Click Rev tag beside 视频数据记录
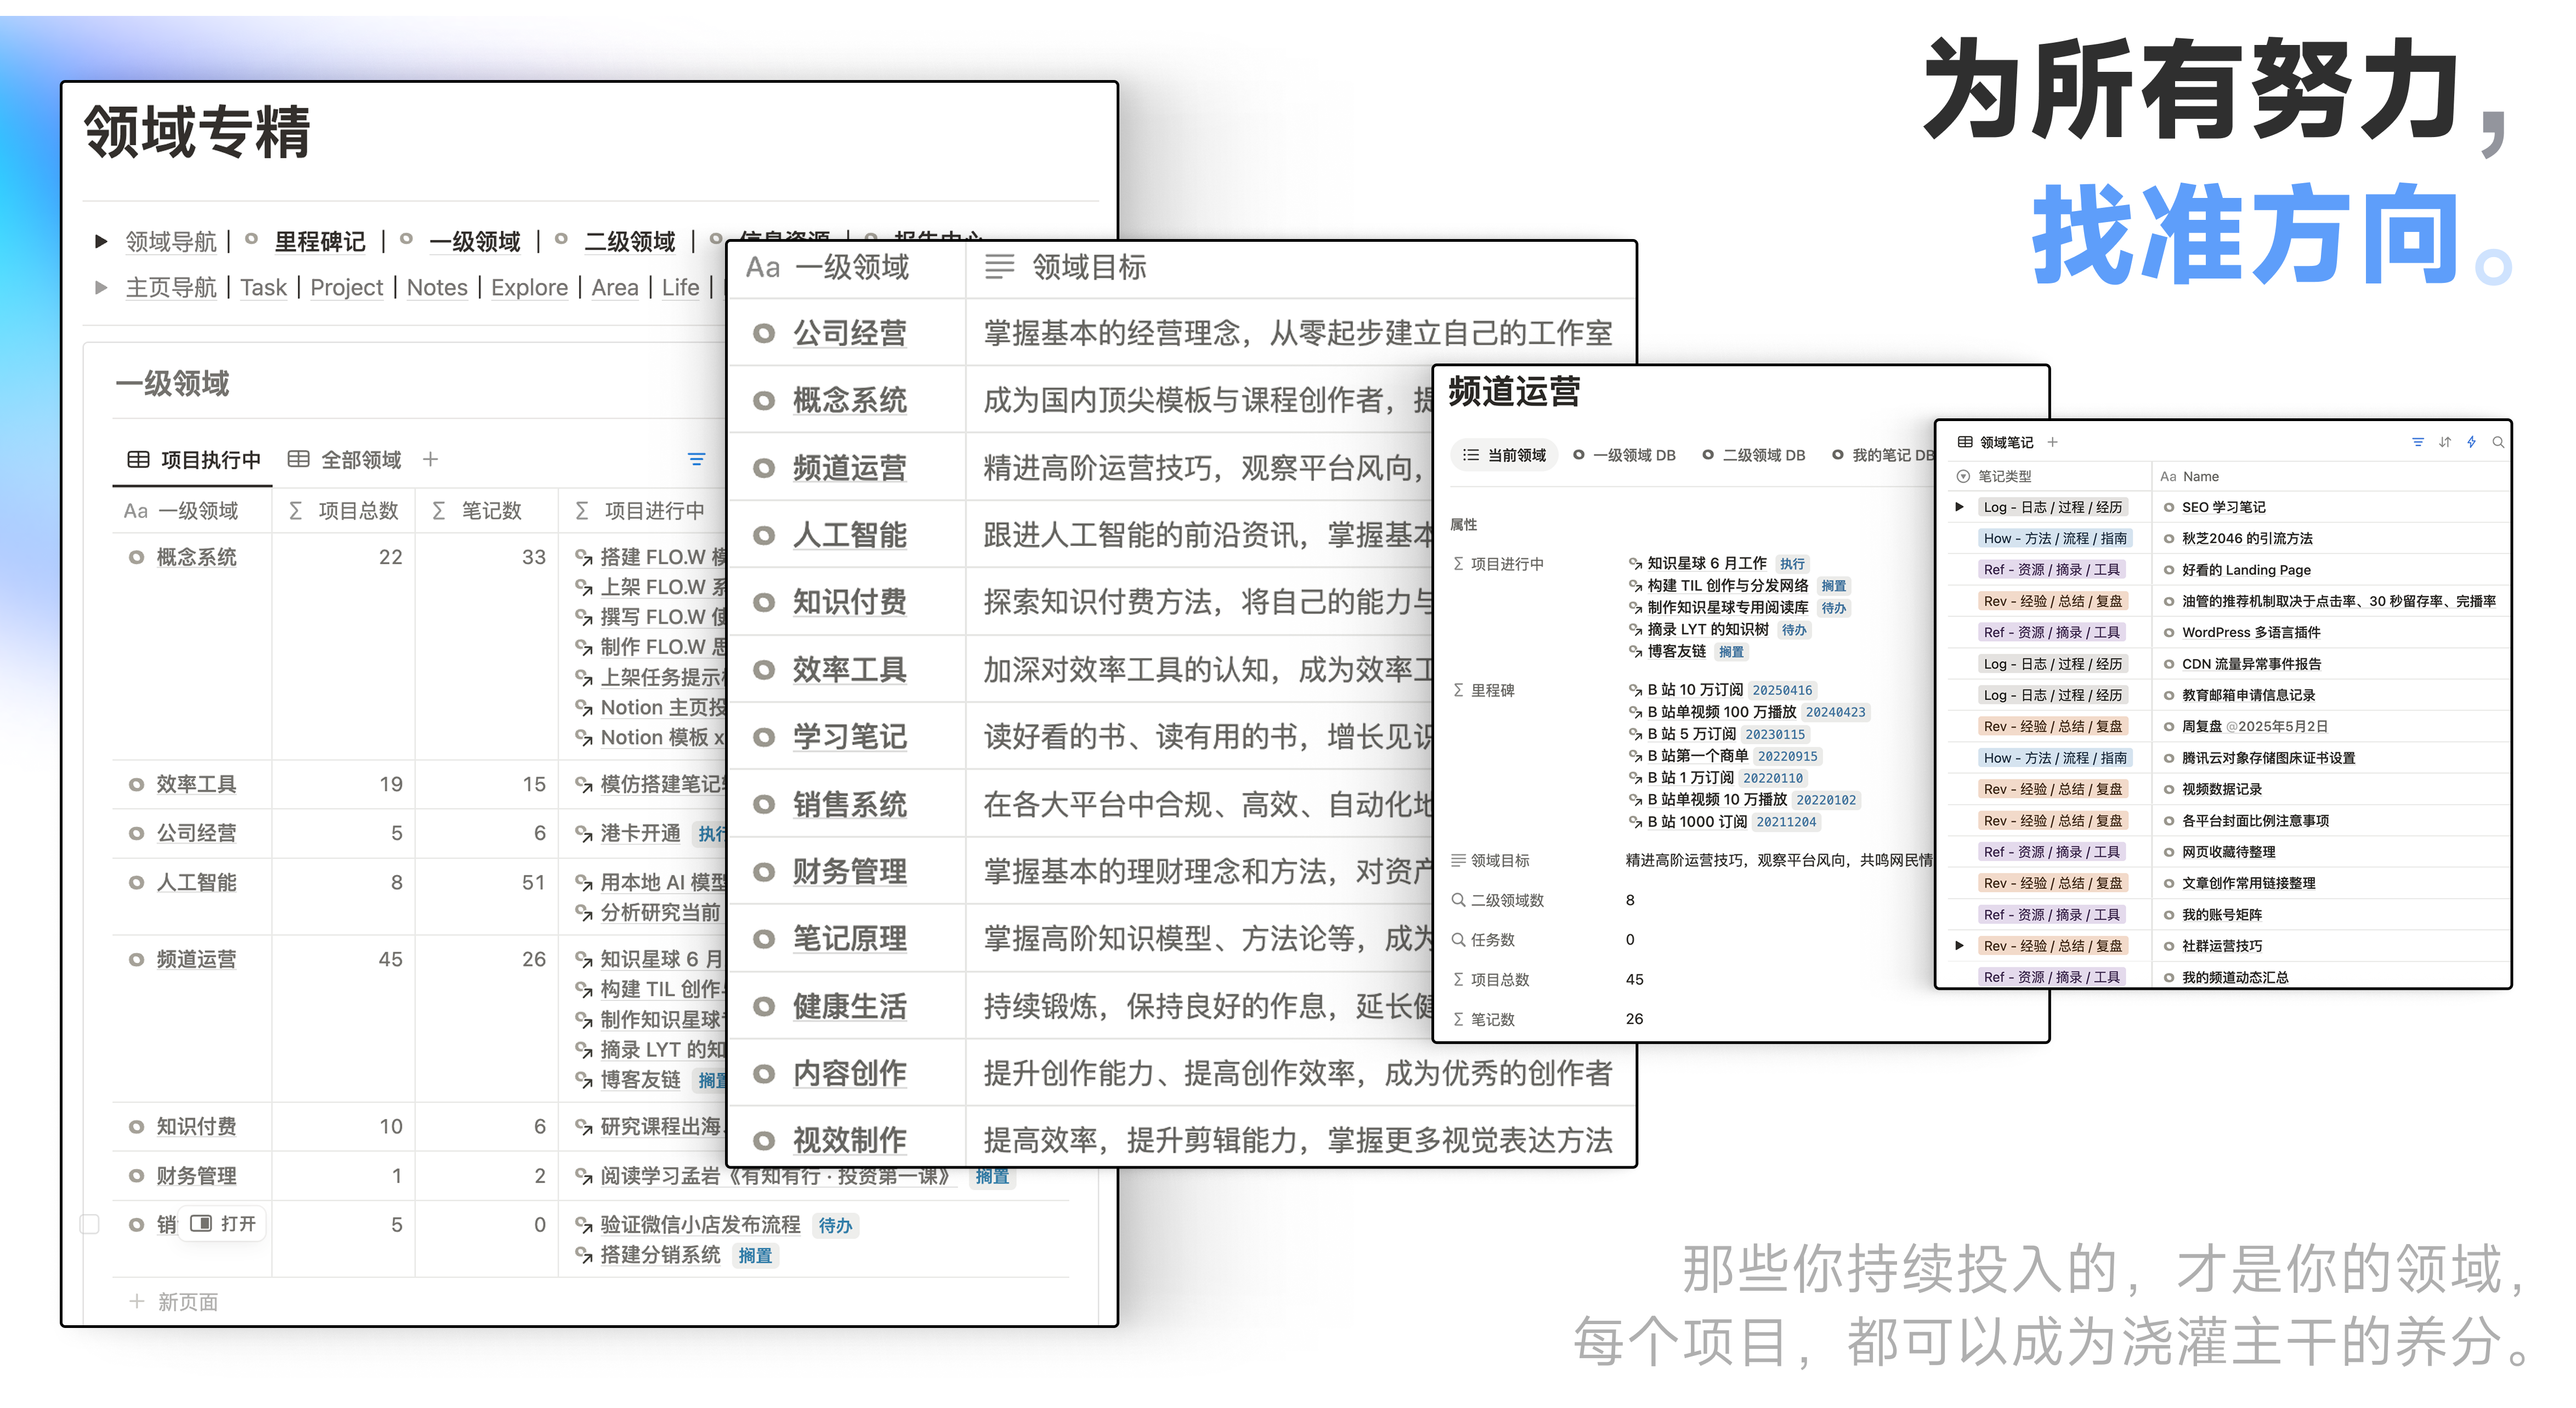The width and height of the screenshot is (2576, 1408). pos(2053,789)
